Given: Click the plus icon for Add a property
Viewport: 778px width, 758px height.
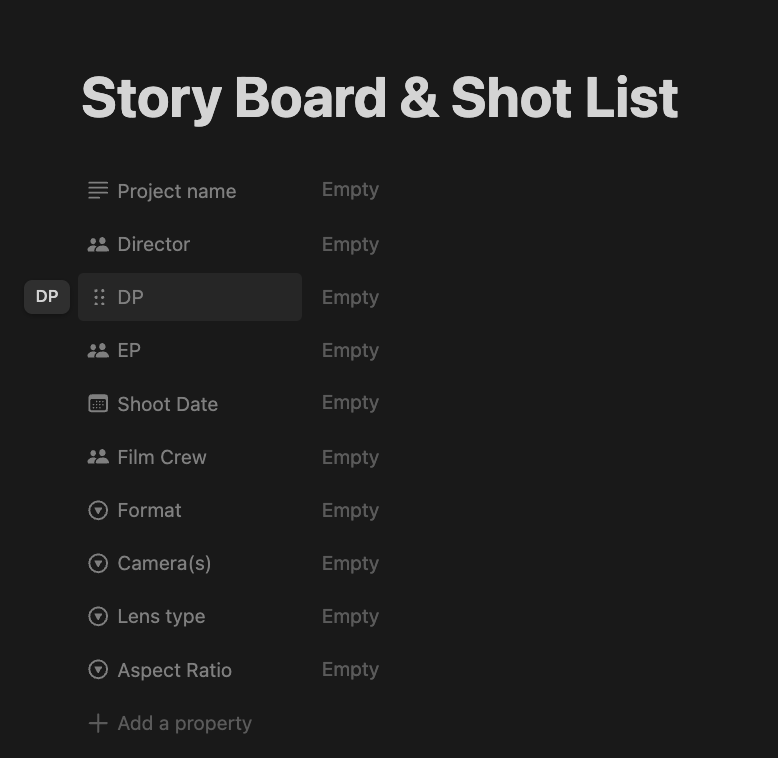Looking at the screenshot, I should (x=98, y=723).
